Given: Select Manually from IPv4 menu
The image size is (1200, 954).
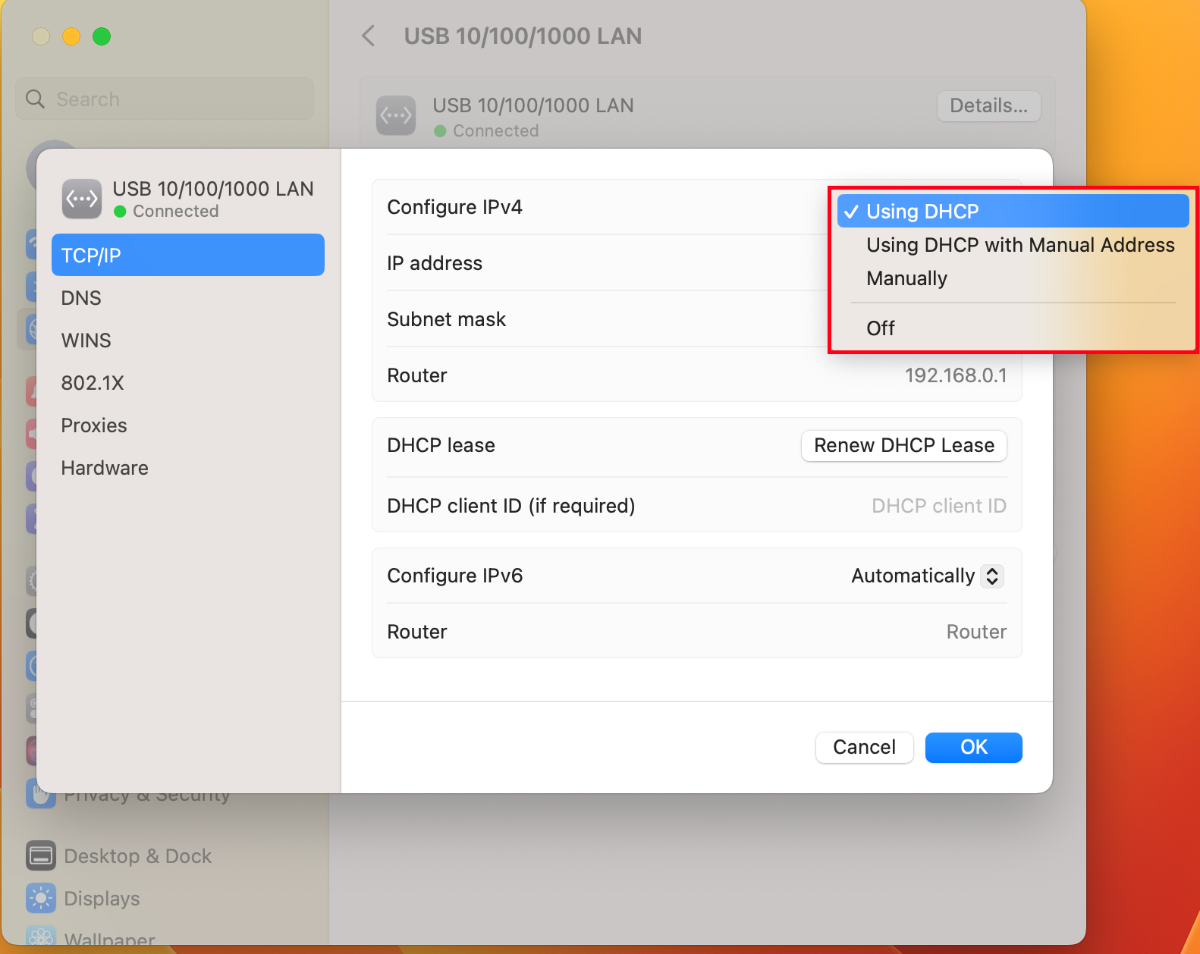Looking at the screenshot, I should pyautogui.click(x=906, y=279).
